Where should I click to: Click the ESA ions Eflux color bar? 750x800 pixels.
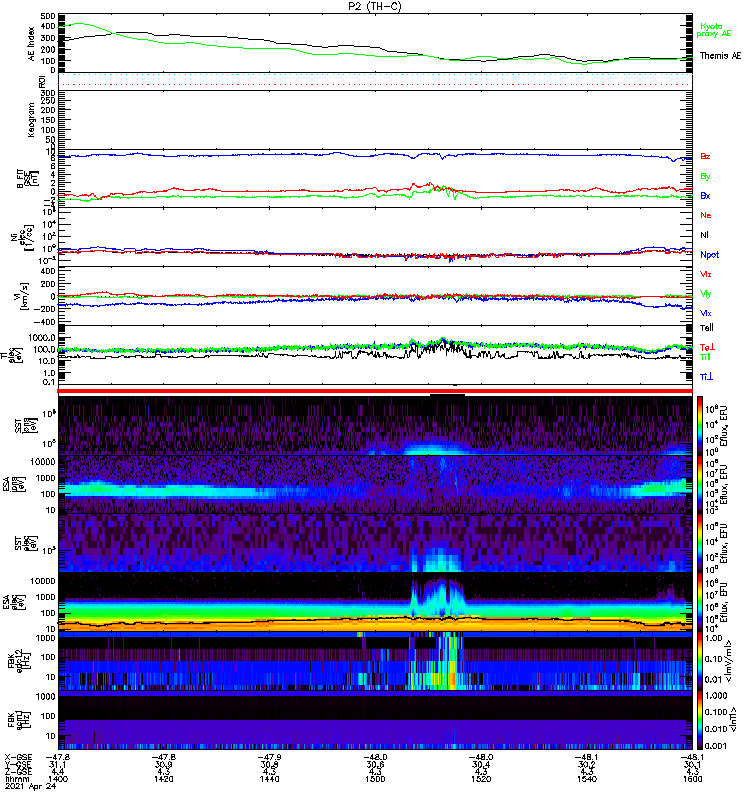pyautogui.click(x=700, y=484)
